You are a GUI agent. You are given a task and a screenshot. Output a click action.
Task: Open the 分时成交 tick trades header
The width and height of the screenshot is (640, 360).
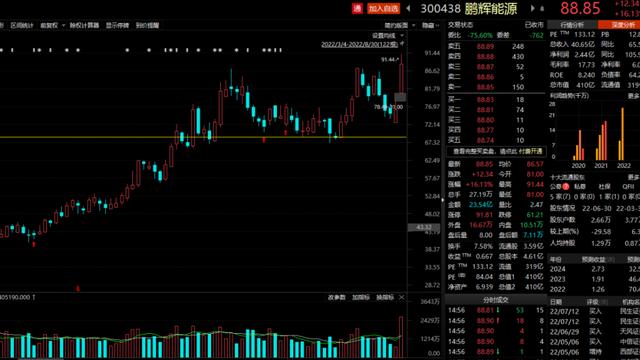(496, 300)
